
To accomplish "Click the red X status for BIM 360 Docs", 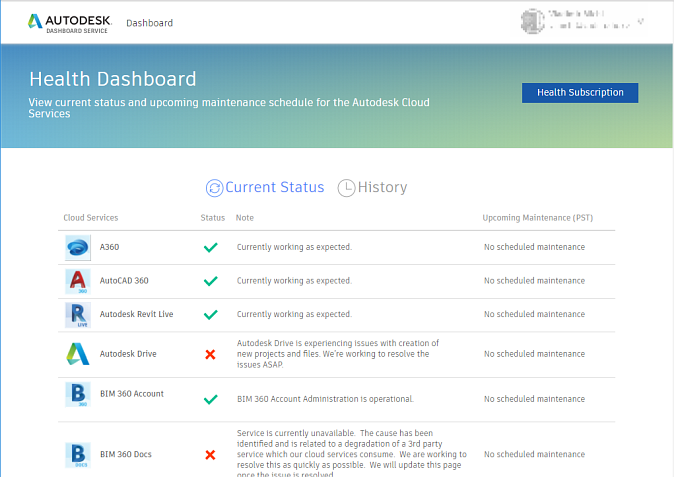I will pos(210,455).
